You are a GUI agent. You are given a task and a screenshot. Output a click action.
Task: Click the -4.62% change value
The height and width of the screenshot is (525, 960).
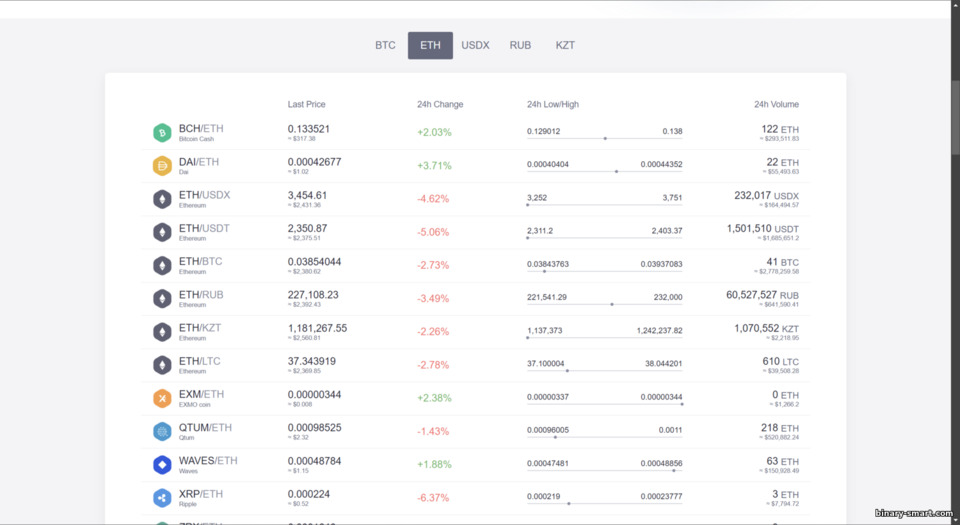point(433,199)
